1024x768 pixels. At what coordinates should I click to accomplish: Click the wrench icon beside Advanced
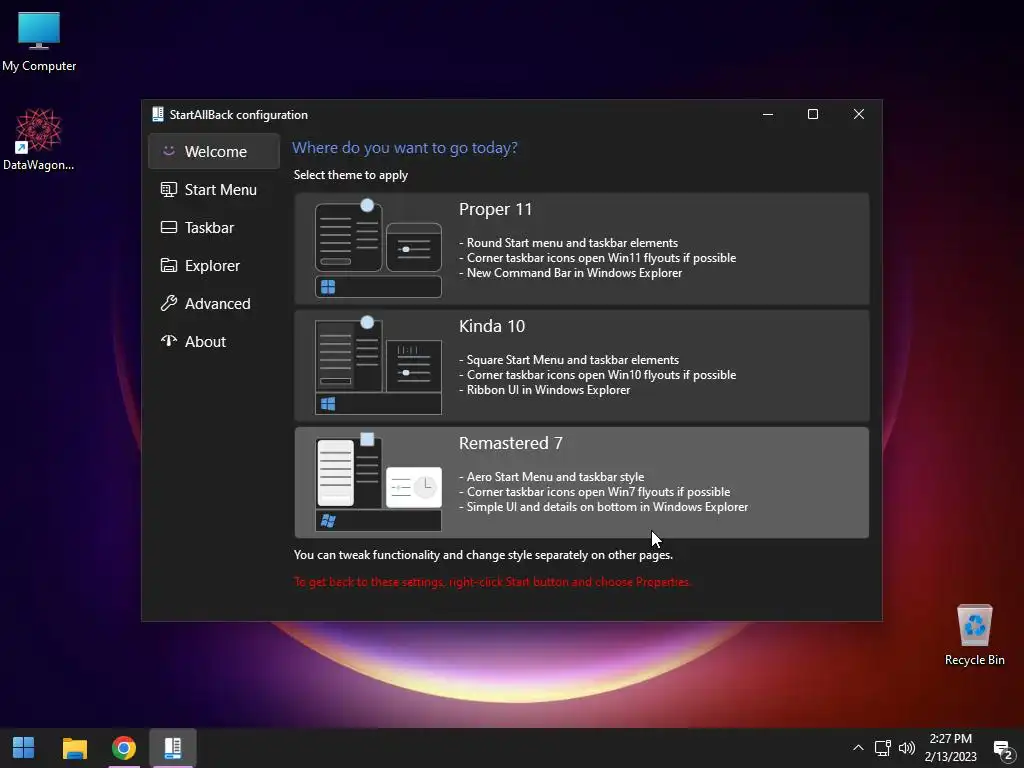pyautogui.click(x=168, y=303)
